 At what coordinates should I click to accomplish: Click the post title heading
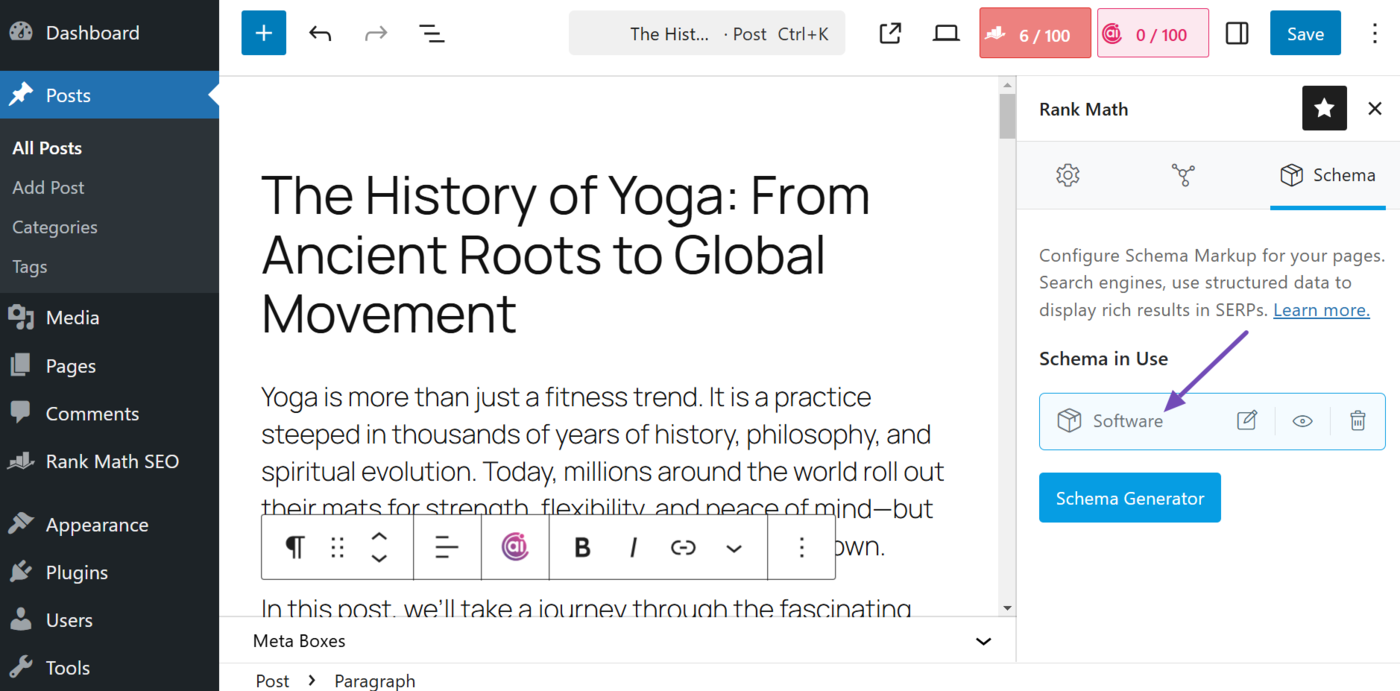[566, 254]
